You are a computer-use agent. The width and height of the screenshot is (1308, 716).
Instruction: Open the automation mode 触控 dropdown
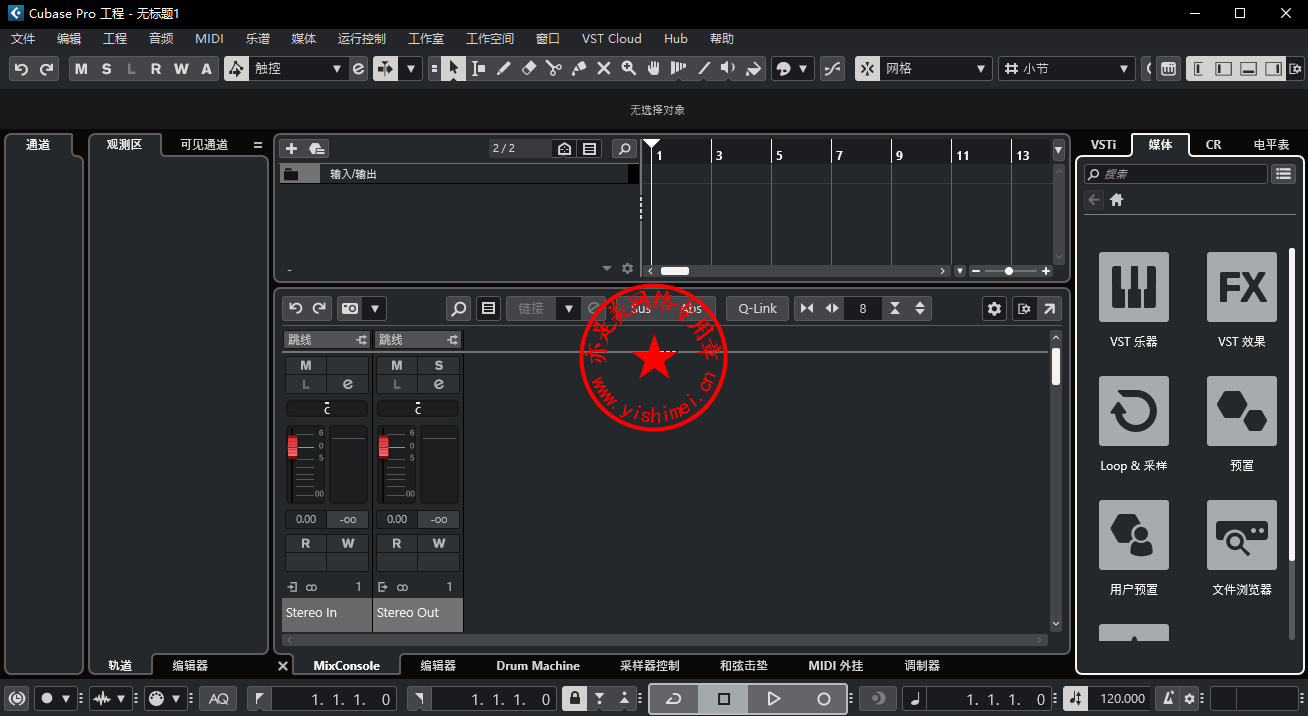pyautogui.click(x=297, y=69)
